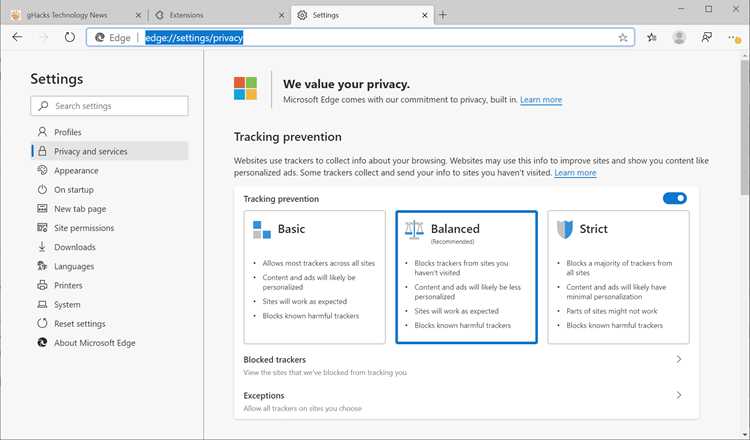The height and width of the screenshot is (440, 750).
Task: Add this page to favorites star
Action: pos(622,37)
